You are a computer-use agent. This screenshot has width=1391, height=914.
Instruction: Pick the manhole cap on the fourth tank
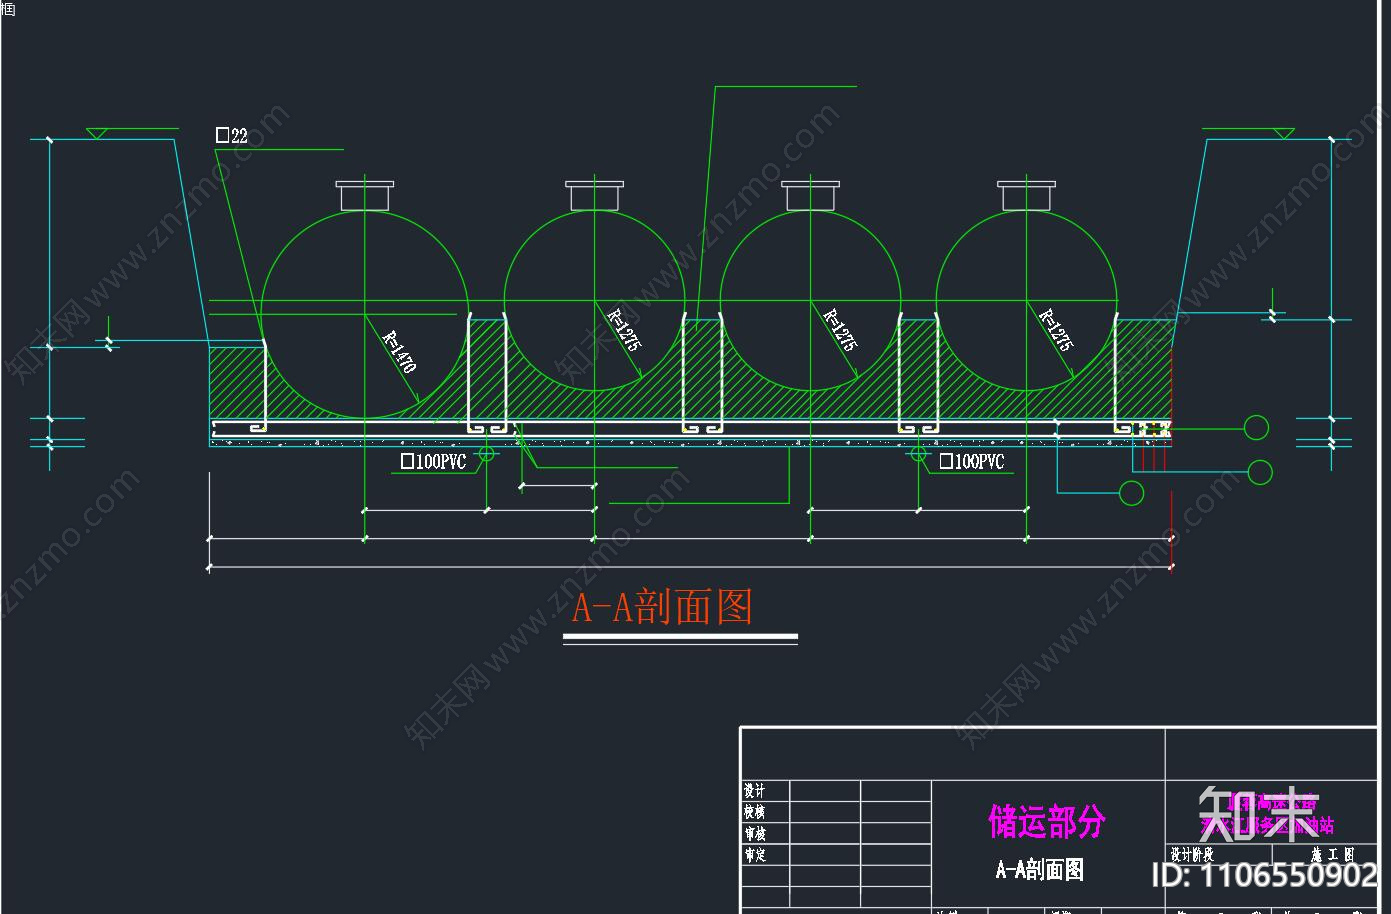point(1027,195)
